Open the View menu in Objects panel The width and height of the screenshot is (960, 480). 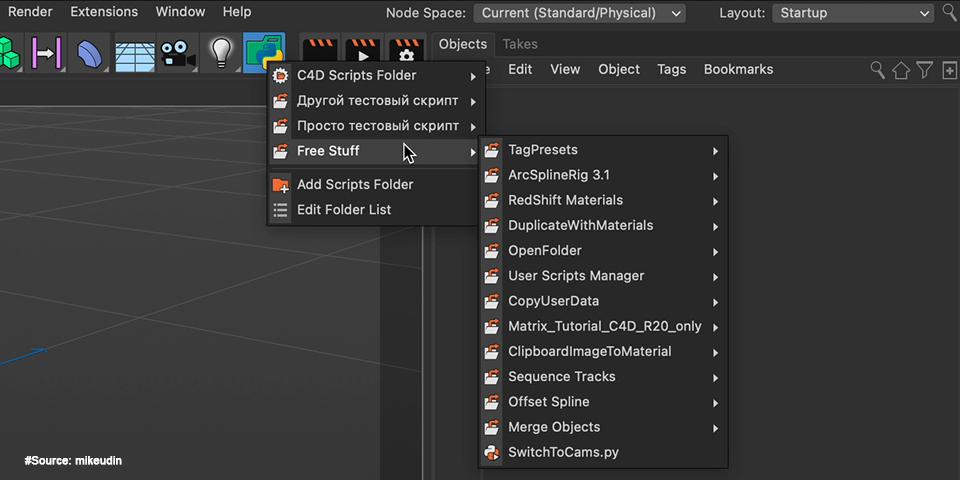(565, 69)
